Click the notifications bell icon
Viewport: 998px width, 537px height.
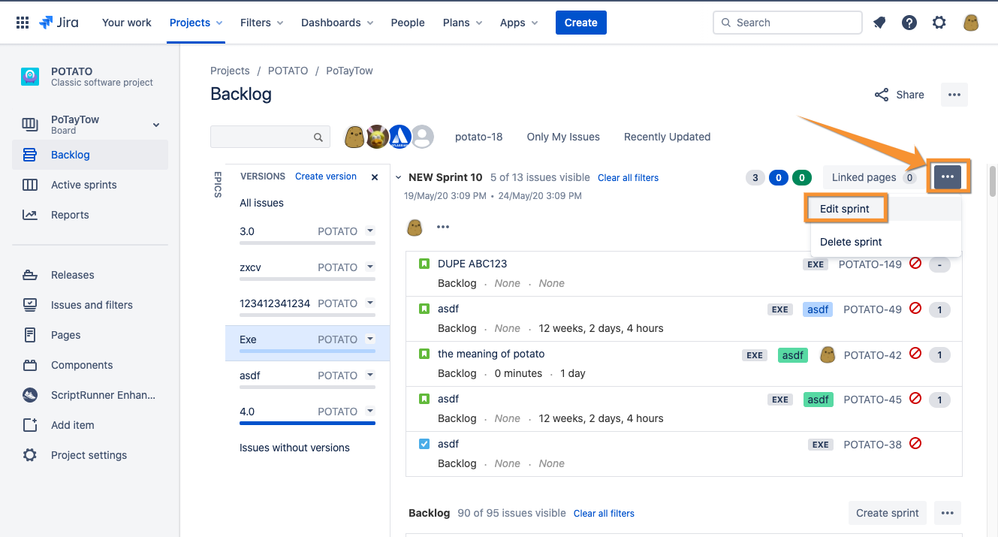click(x=879, y=22)
